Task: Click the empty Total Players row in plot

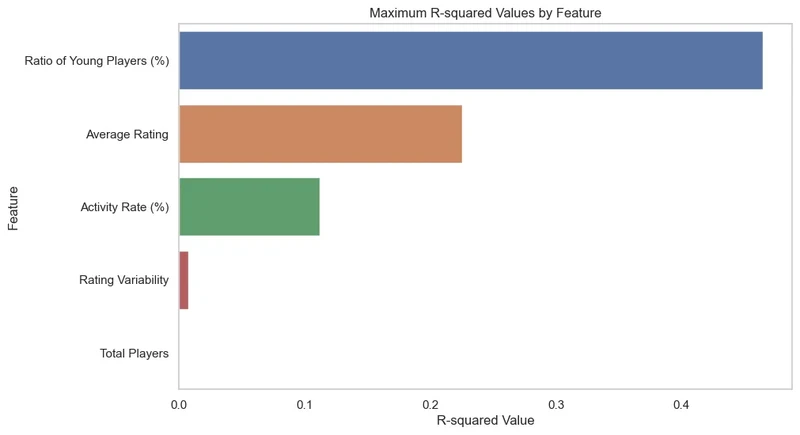Action: click(x=480, y=353)
